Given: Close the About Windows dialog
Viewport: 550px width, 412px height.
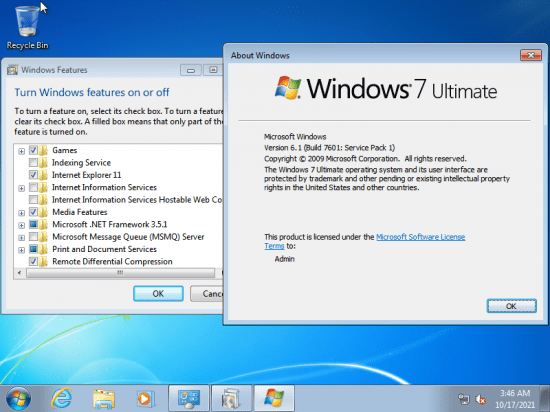Looking at the screenshot, I should [x=531, y=55].
